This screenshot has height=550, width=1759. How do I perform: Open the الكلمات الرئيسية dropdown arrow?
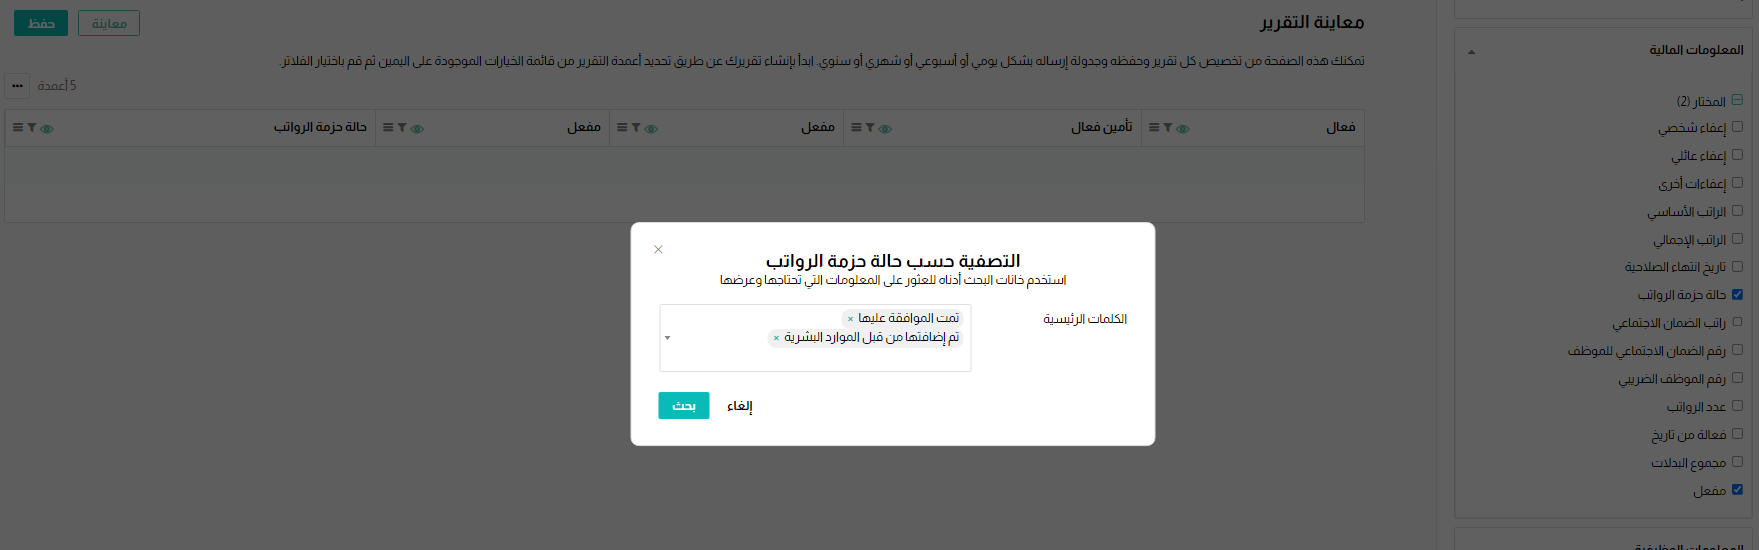point(668,338)
